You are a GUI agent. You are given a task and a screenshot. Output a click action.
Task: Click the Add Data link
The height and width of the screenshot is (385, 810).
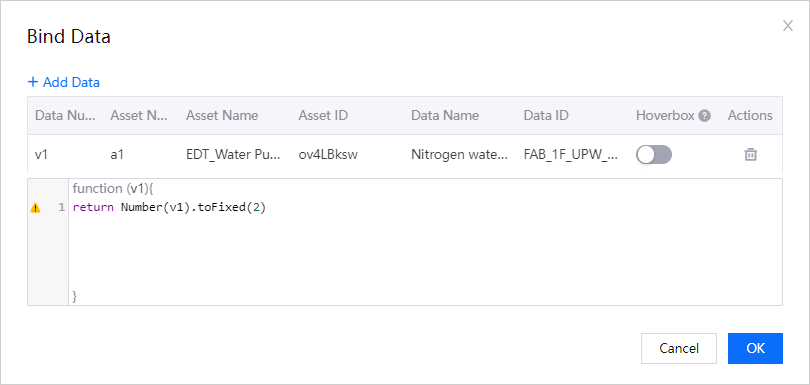[x=64, y=82]
